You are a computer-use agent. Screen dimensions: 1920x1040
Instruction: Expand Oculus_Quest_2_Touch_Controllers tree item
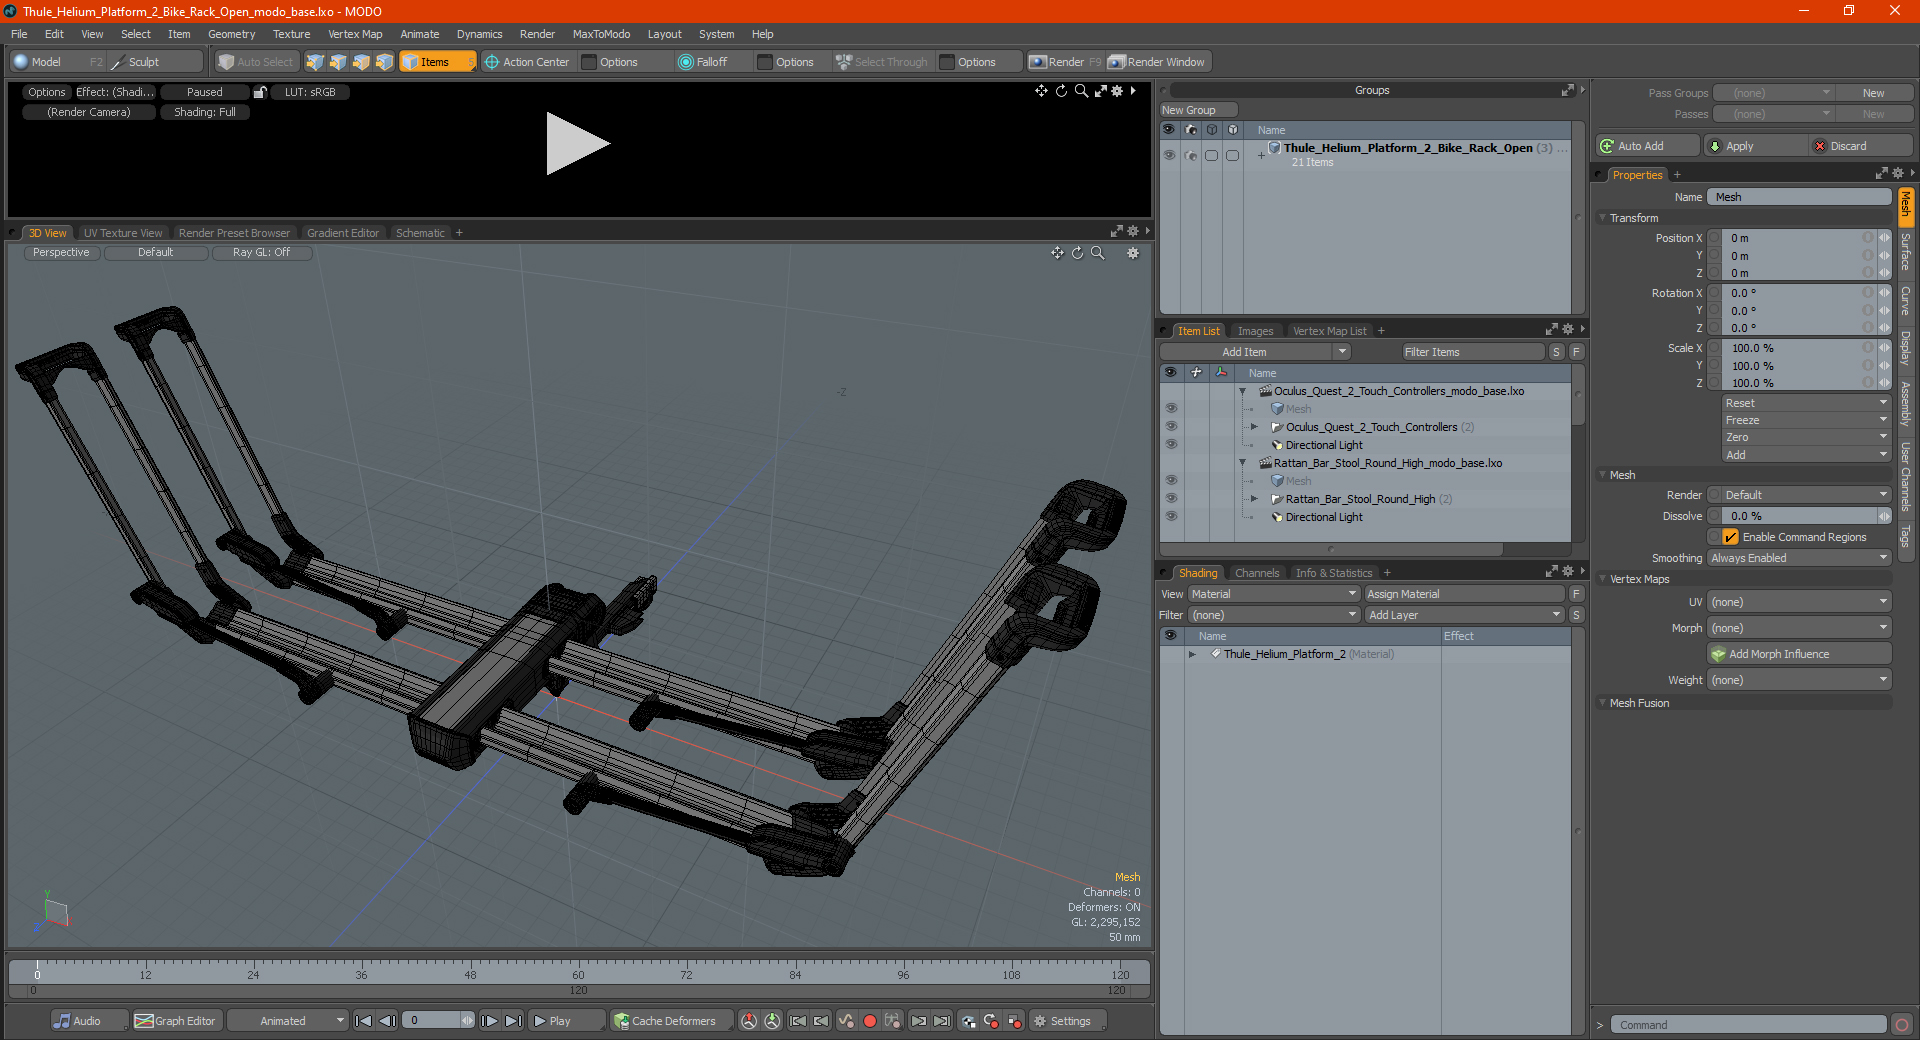[x=1254, y=427]
